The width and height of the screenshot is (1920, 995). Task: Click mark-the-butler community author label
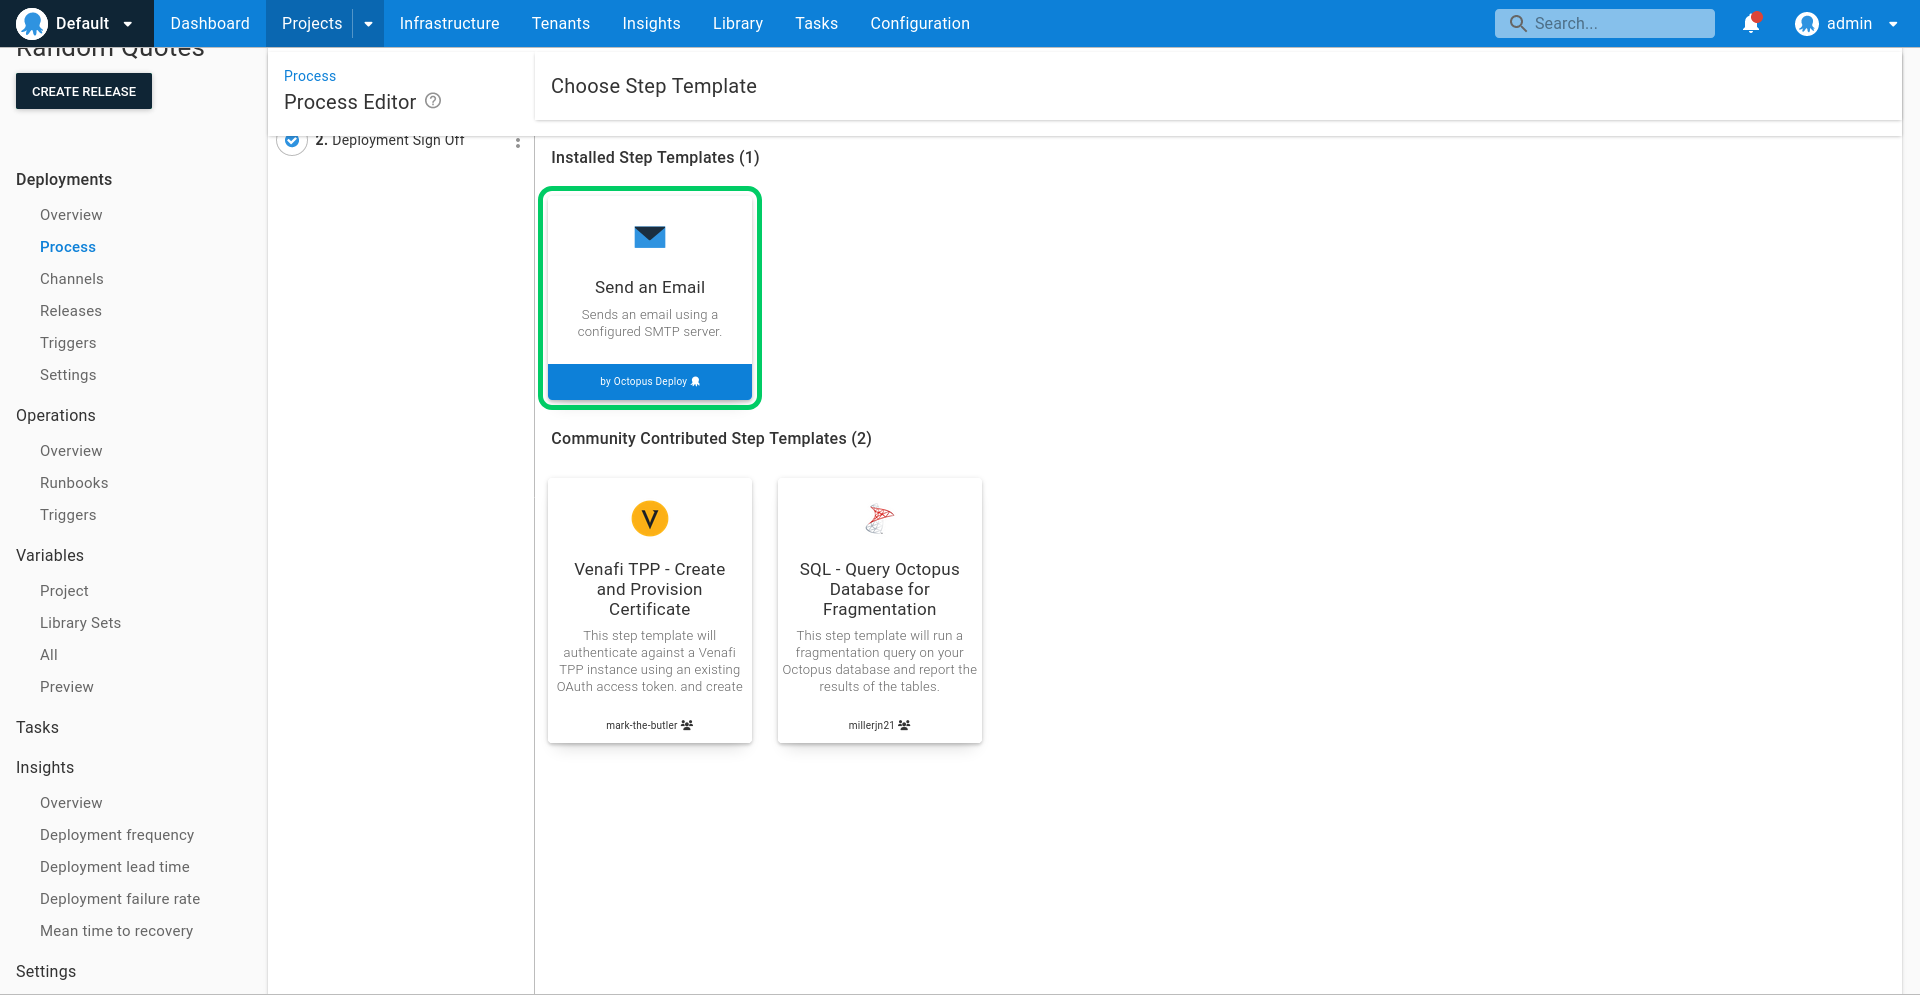(650, 725)
